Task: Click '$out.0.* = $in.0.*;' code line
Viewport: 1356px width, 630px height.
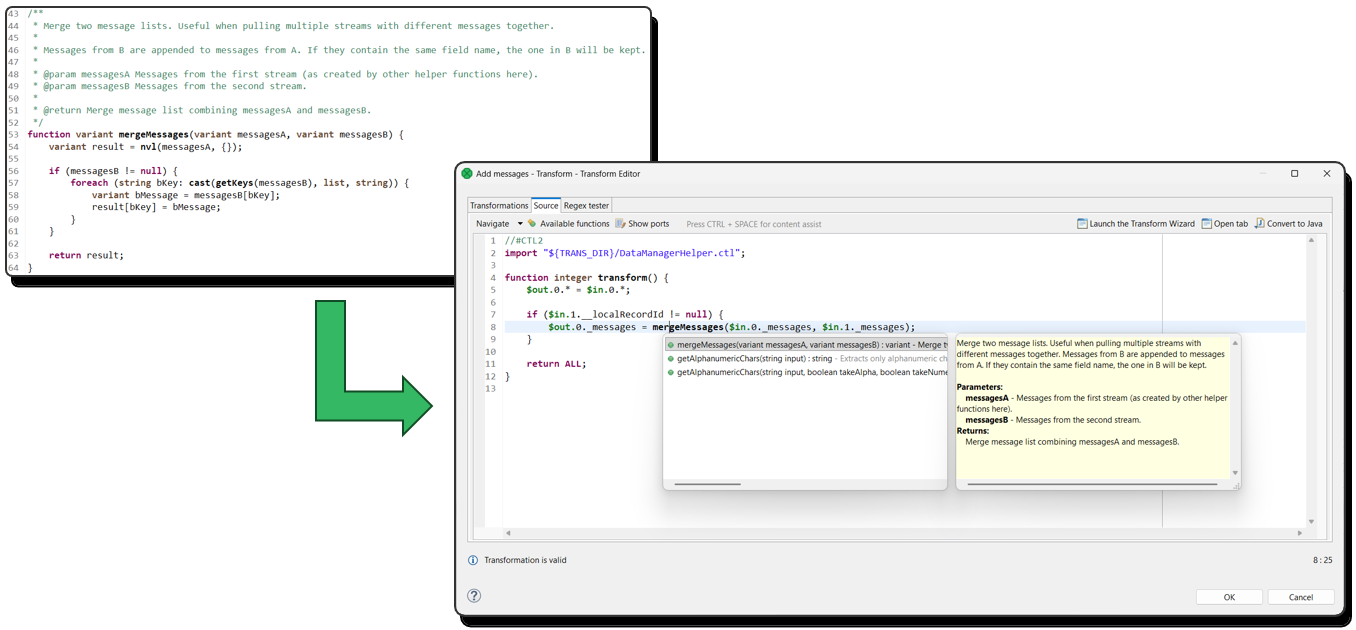Action: tap(578, 290)
